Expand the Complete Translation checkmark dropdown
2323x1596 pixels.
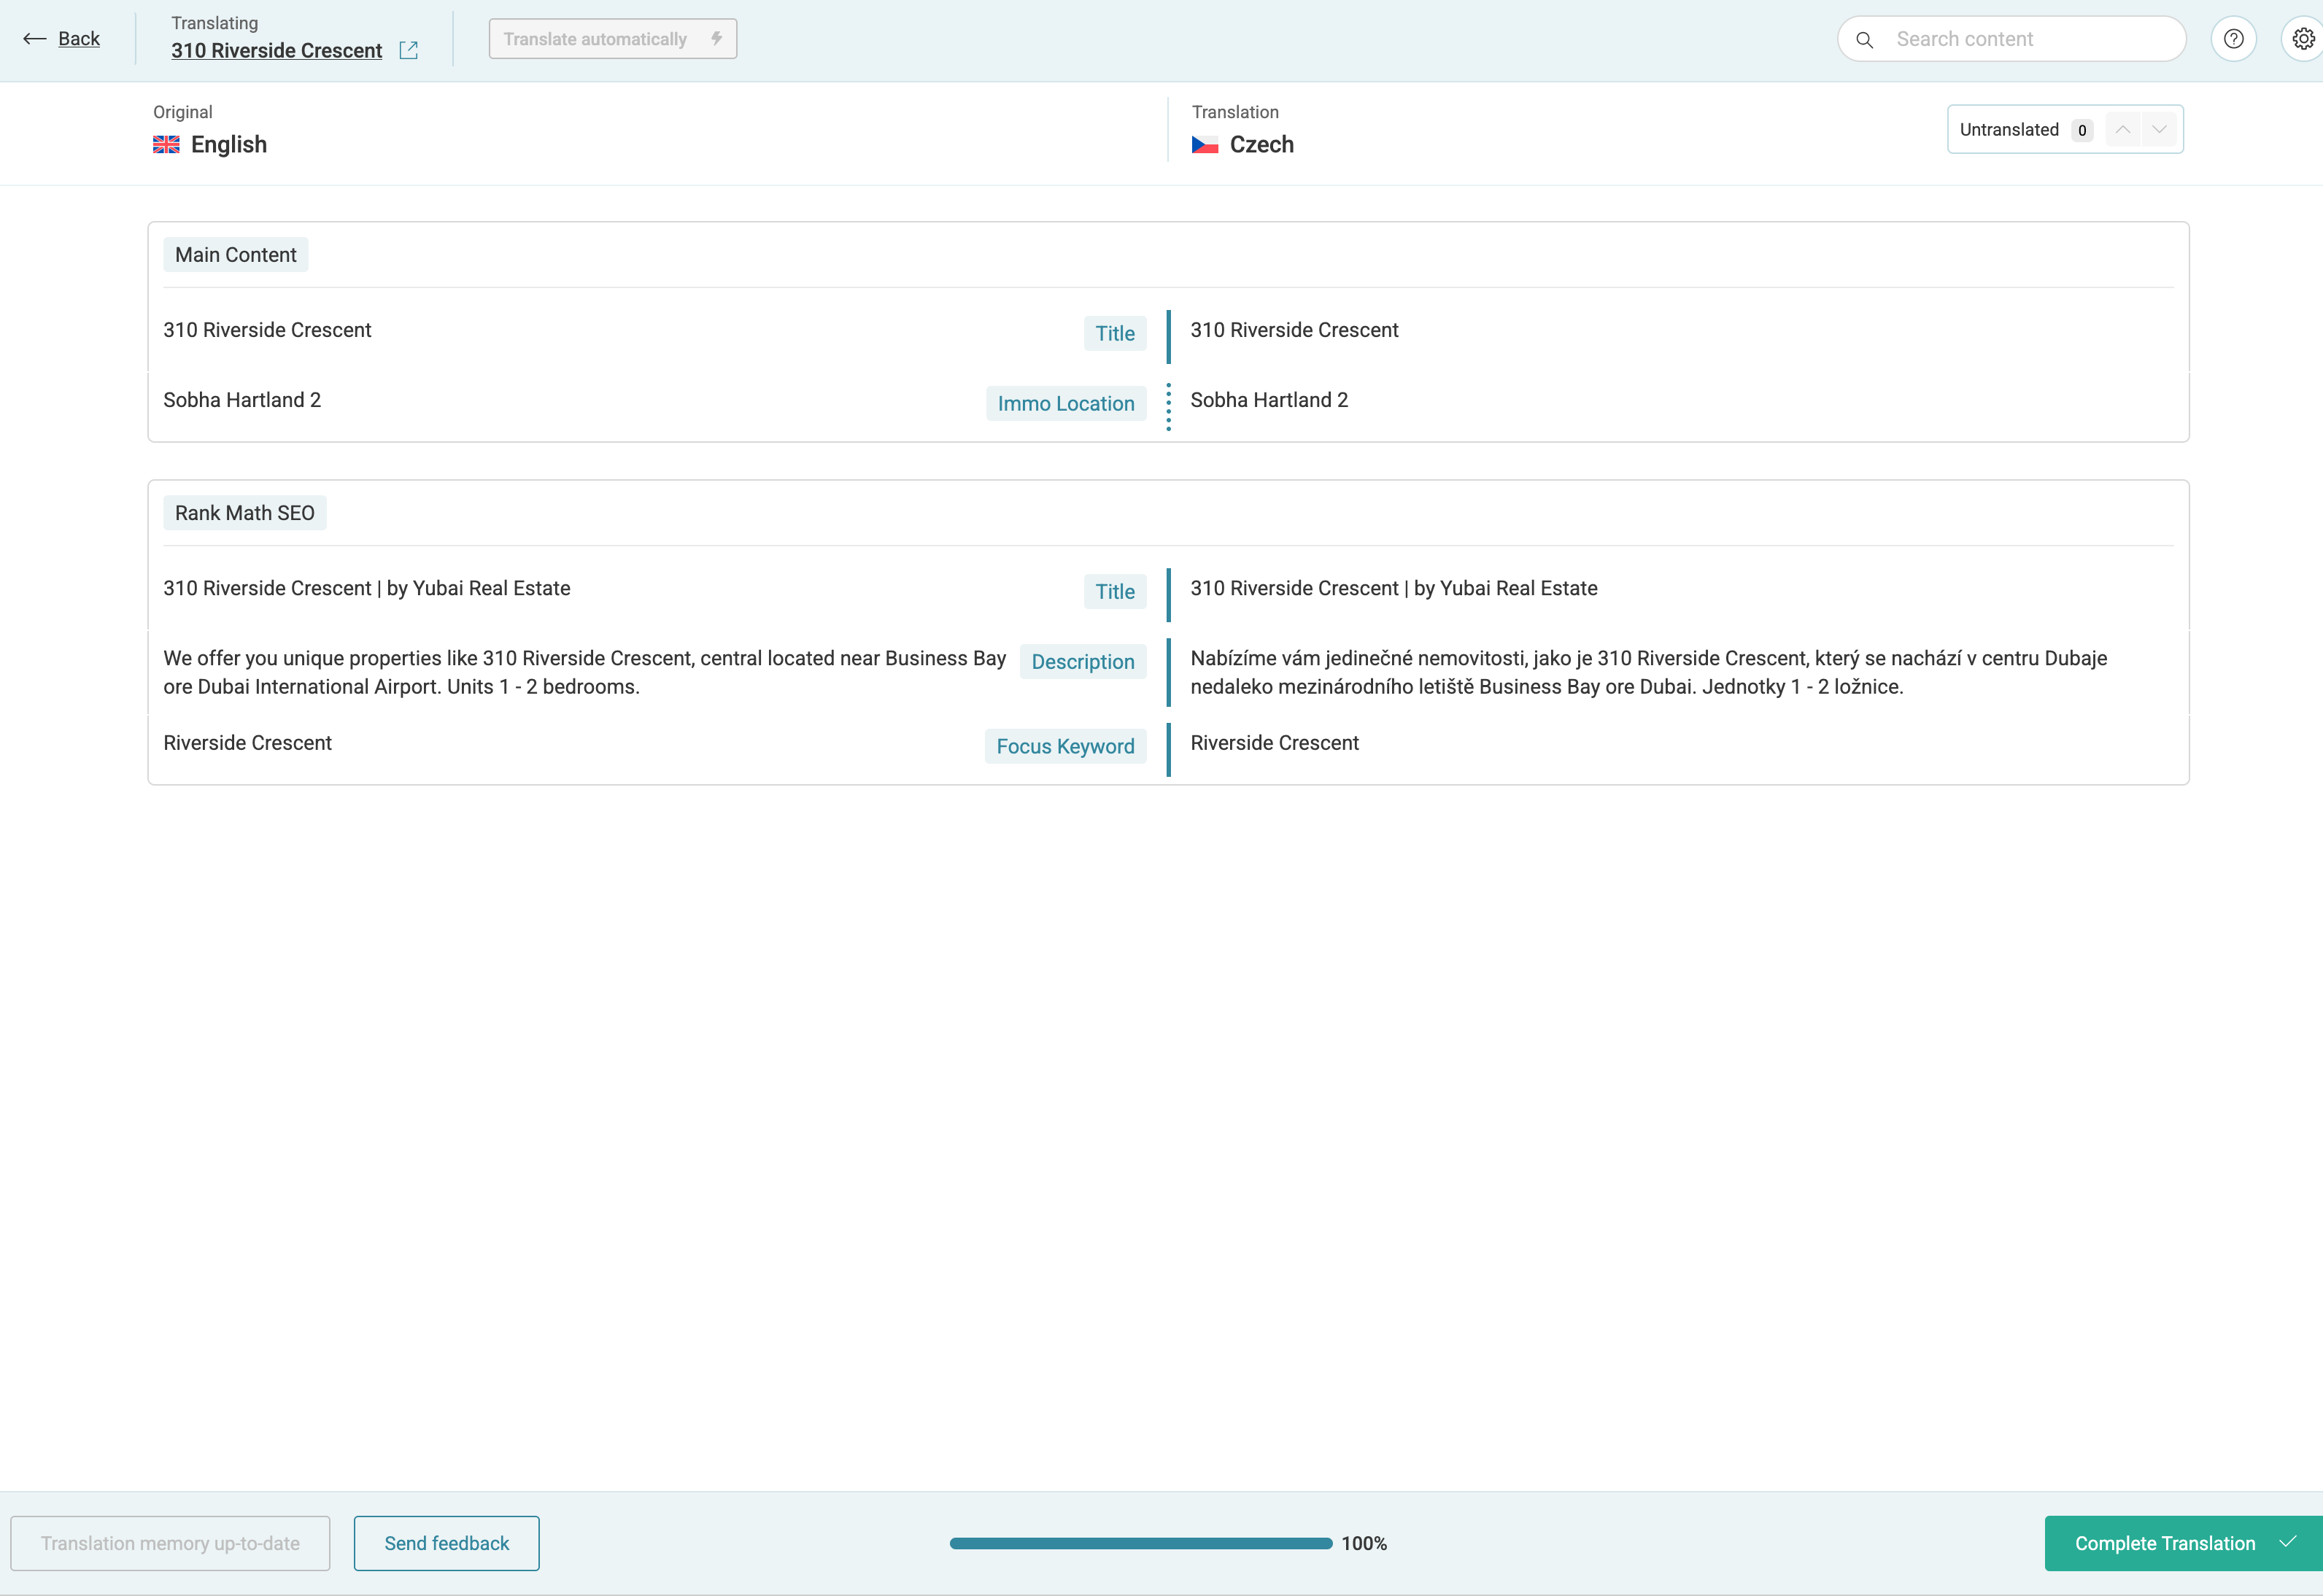pyautogui.click(x=2287, y=1542)
